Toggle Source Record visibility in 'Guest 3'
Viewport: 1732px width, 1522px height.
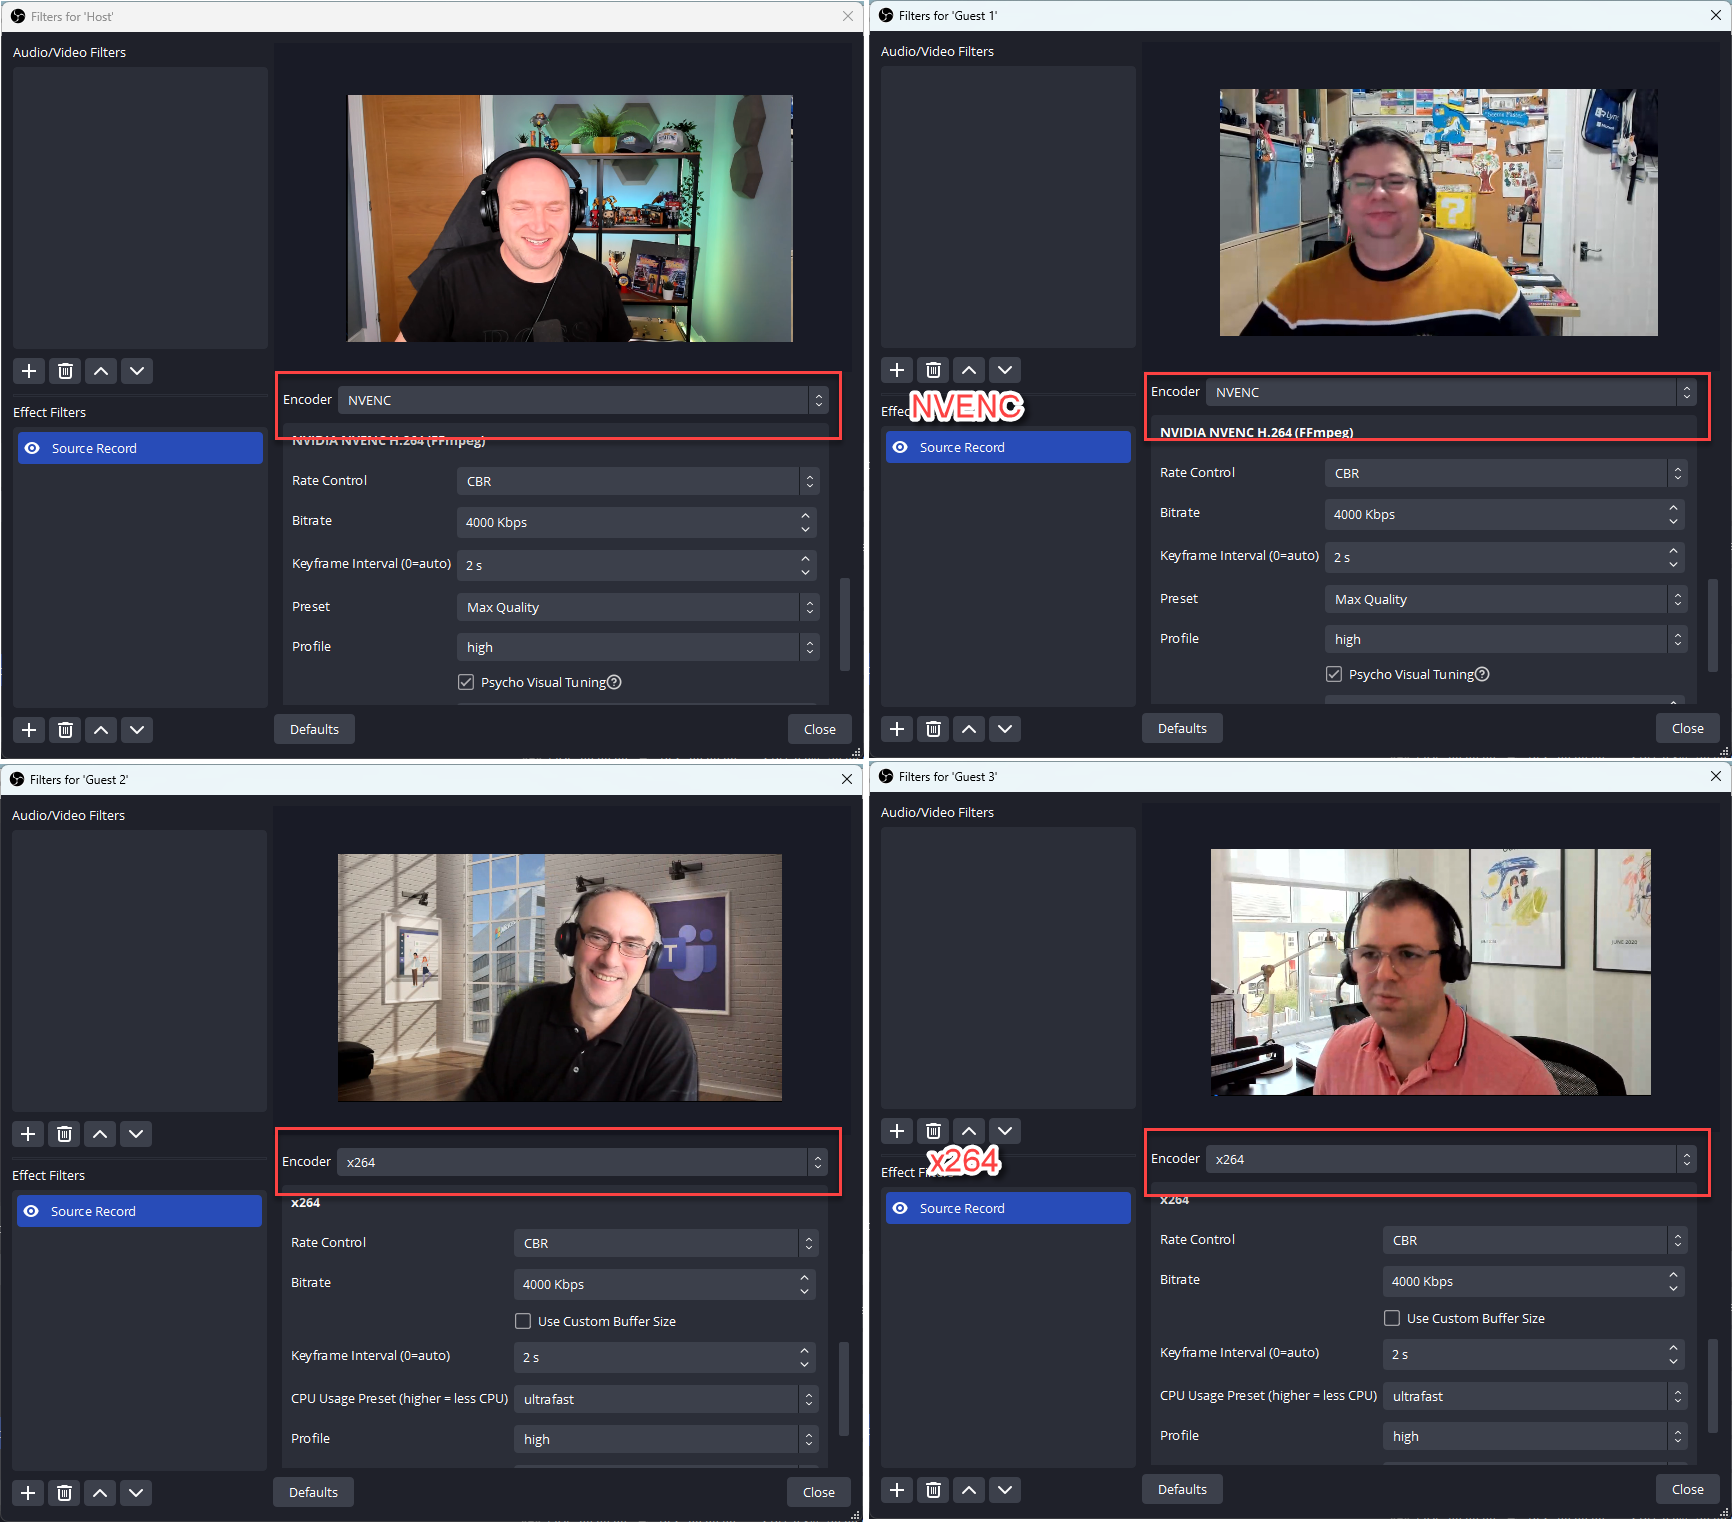(x=900, y=1207)
